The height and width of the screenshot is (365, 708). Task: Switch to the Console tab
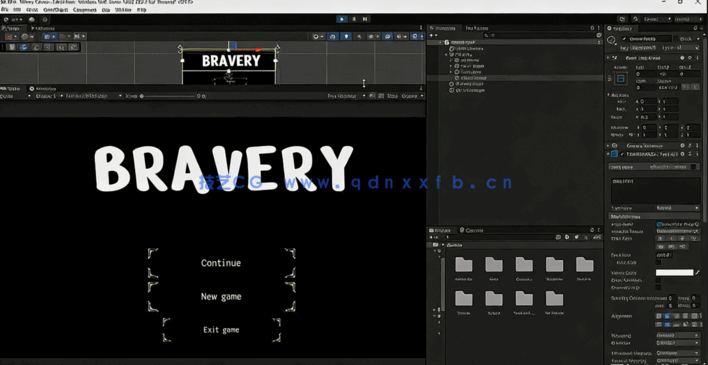point(471,230)
